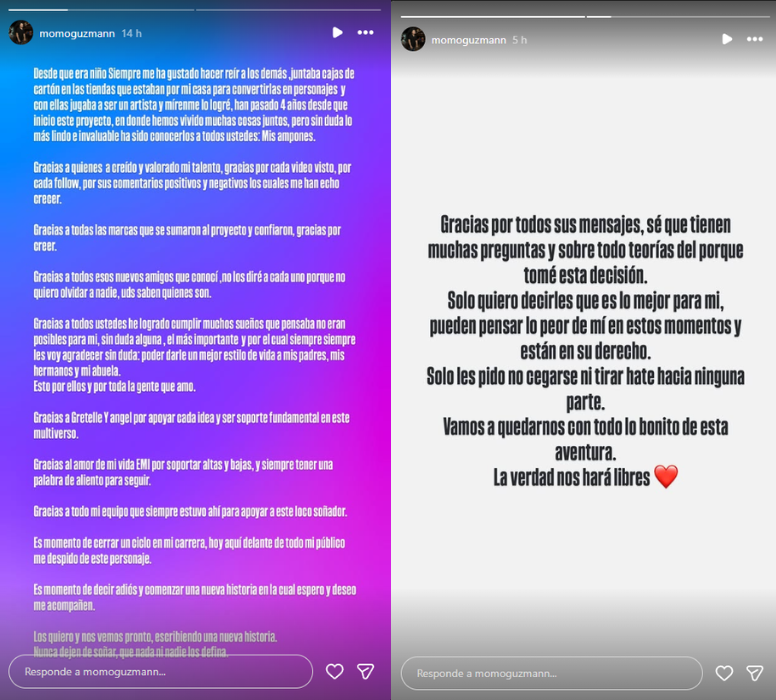Jump to first progress segment left story
The height and width of the screenshot is (700, 776).
[x=101, y=10]
